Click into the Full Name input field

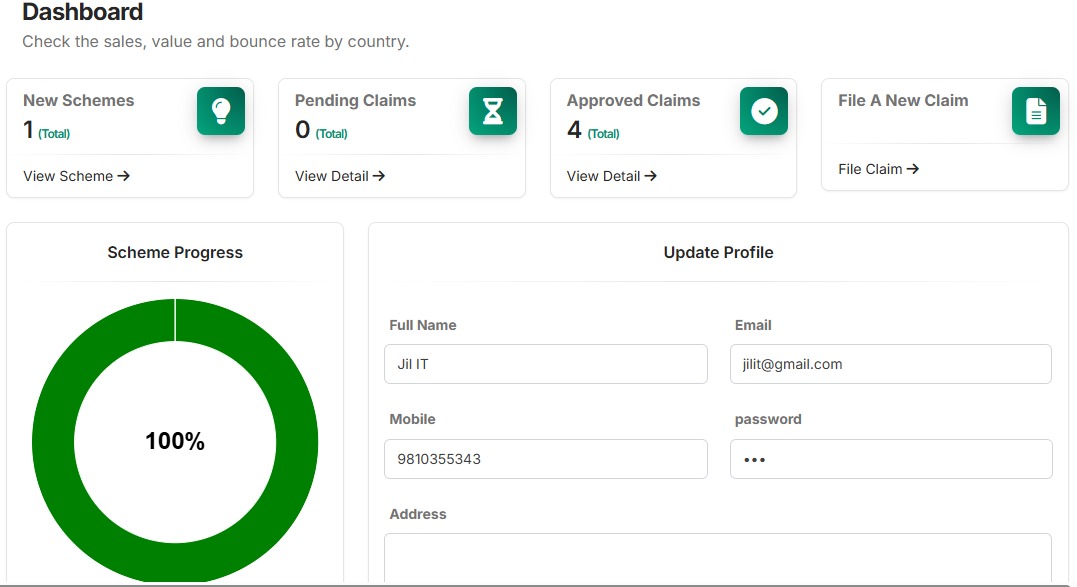(545, 364)
